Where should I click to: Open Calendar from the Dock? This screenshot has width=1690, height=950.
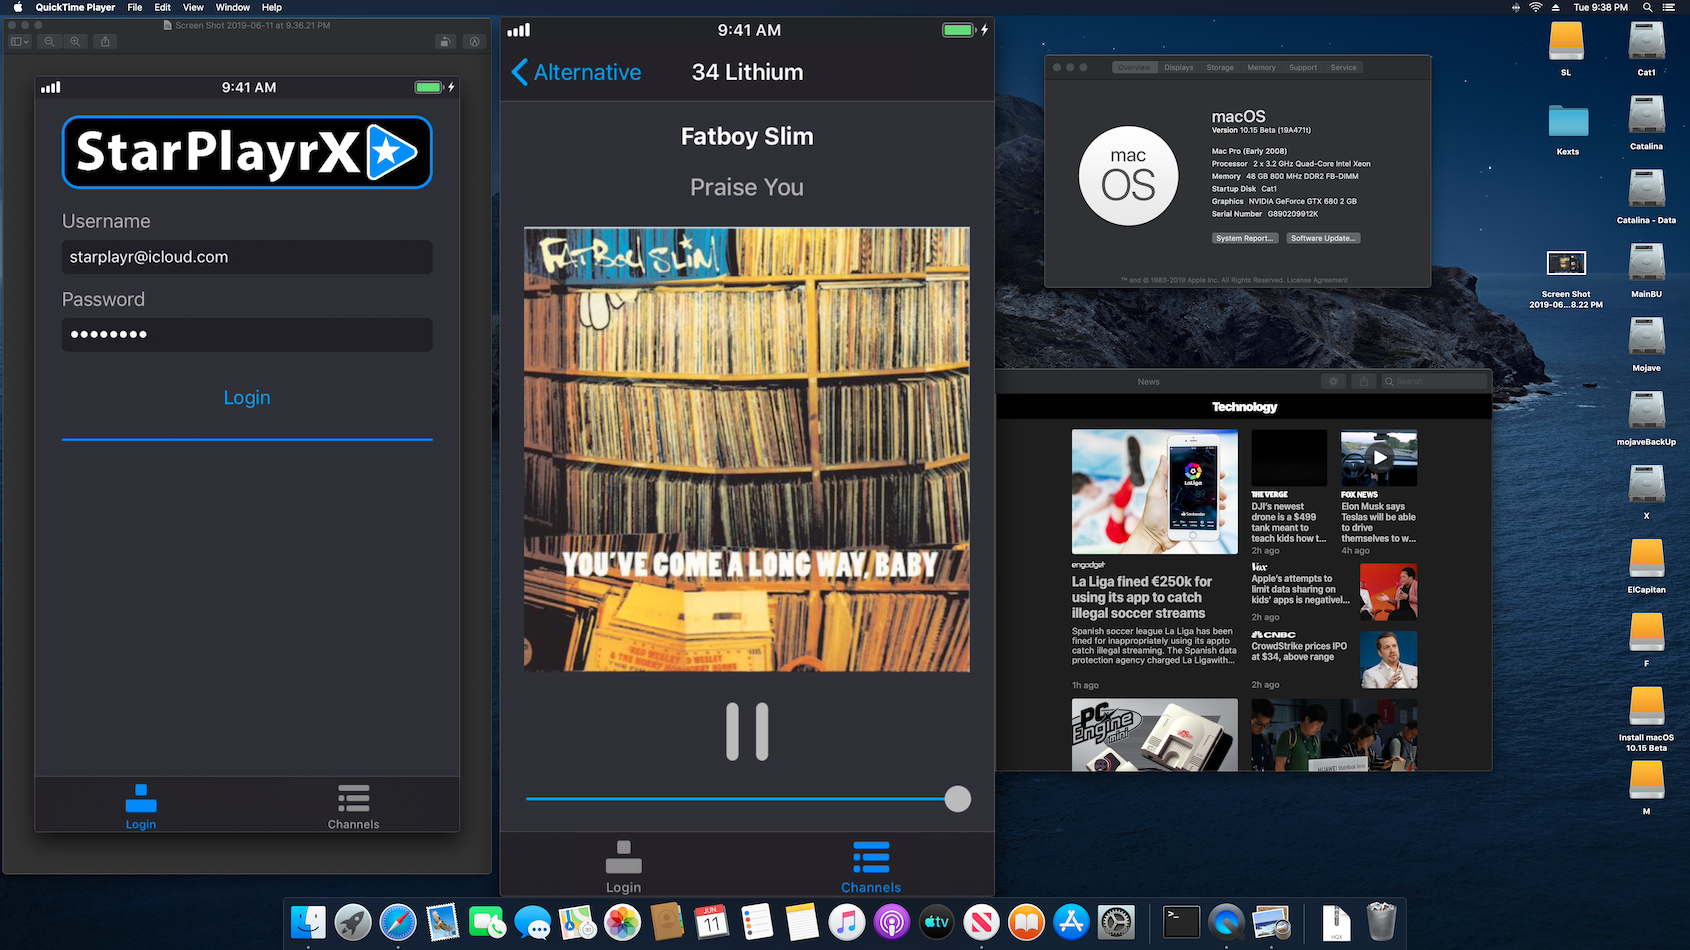pyautogui.click(x=711, y=922)
